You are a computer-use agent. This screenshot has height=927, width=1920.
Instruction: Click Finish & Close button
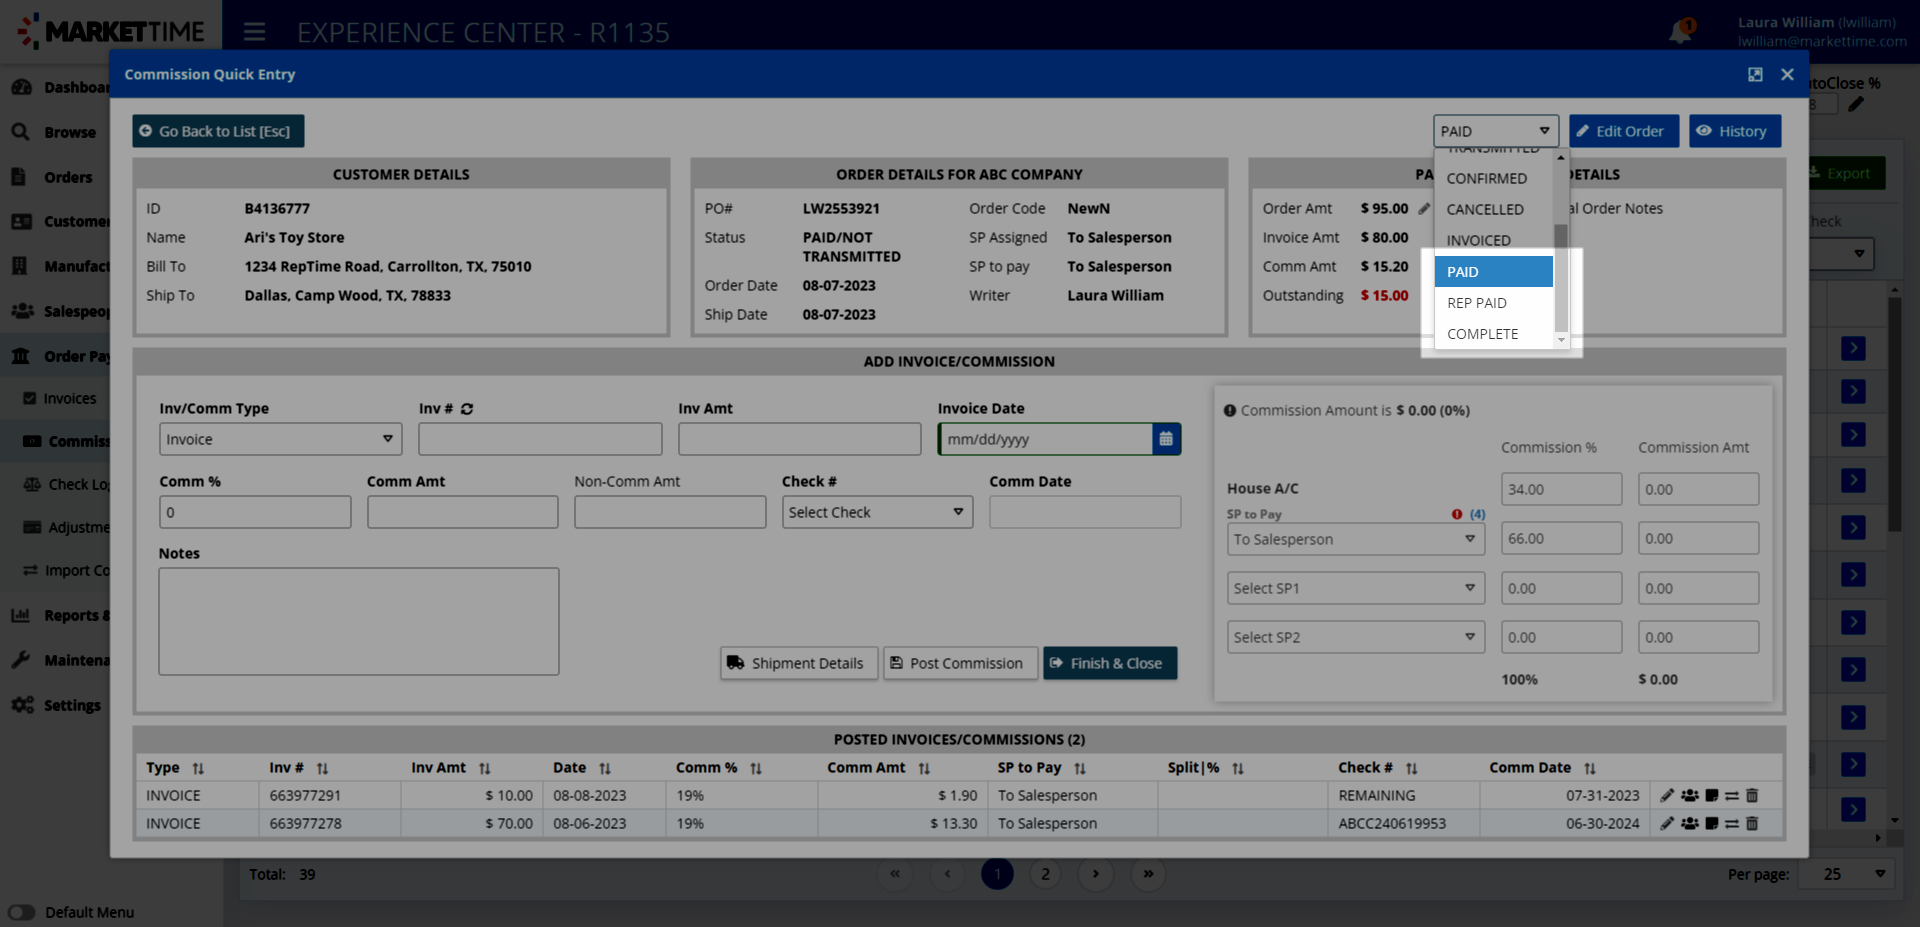point(1109,663)
